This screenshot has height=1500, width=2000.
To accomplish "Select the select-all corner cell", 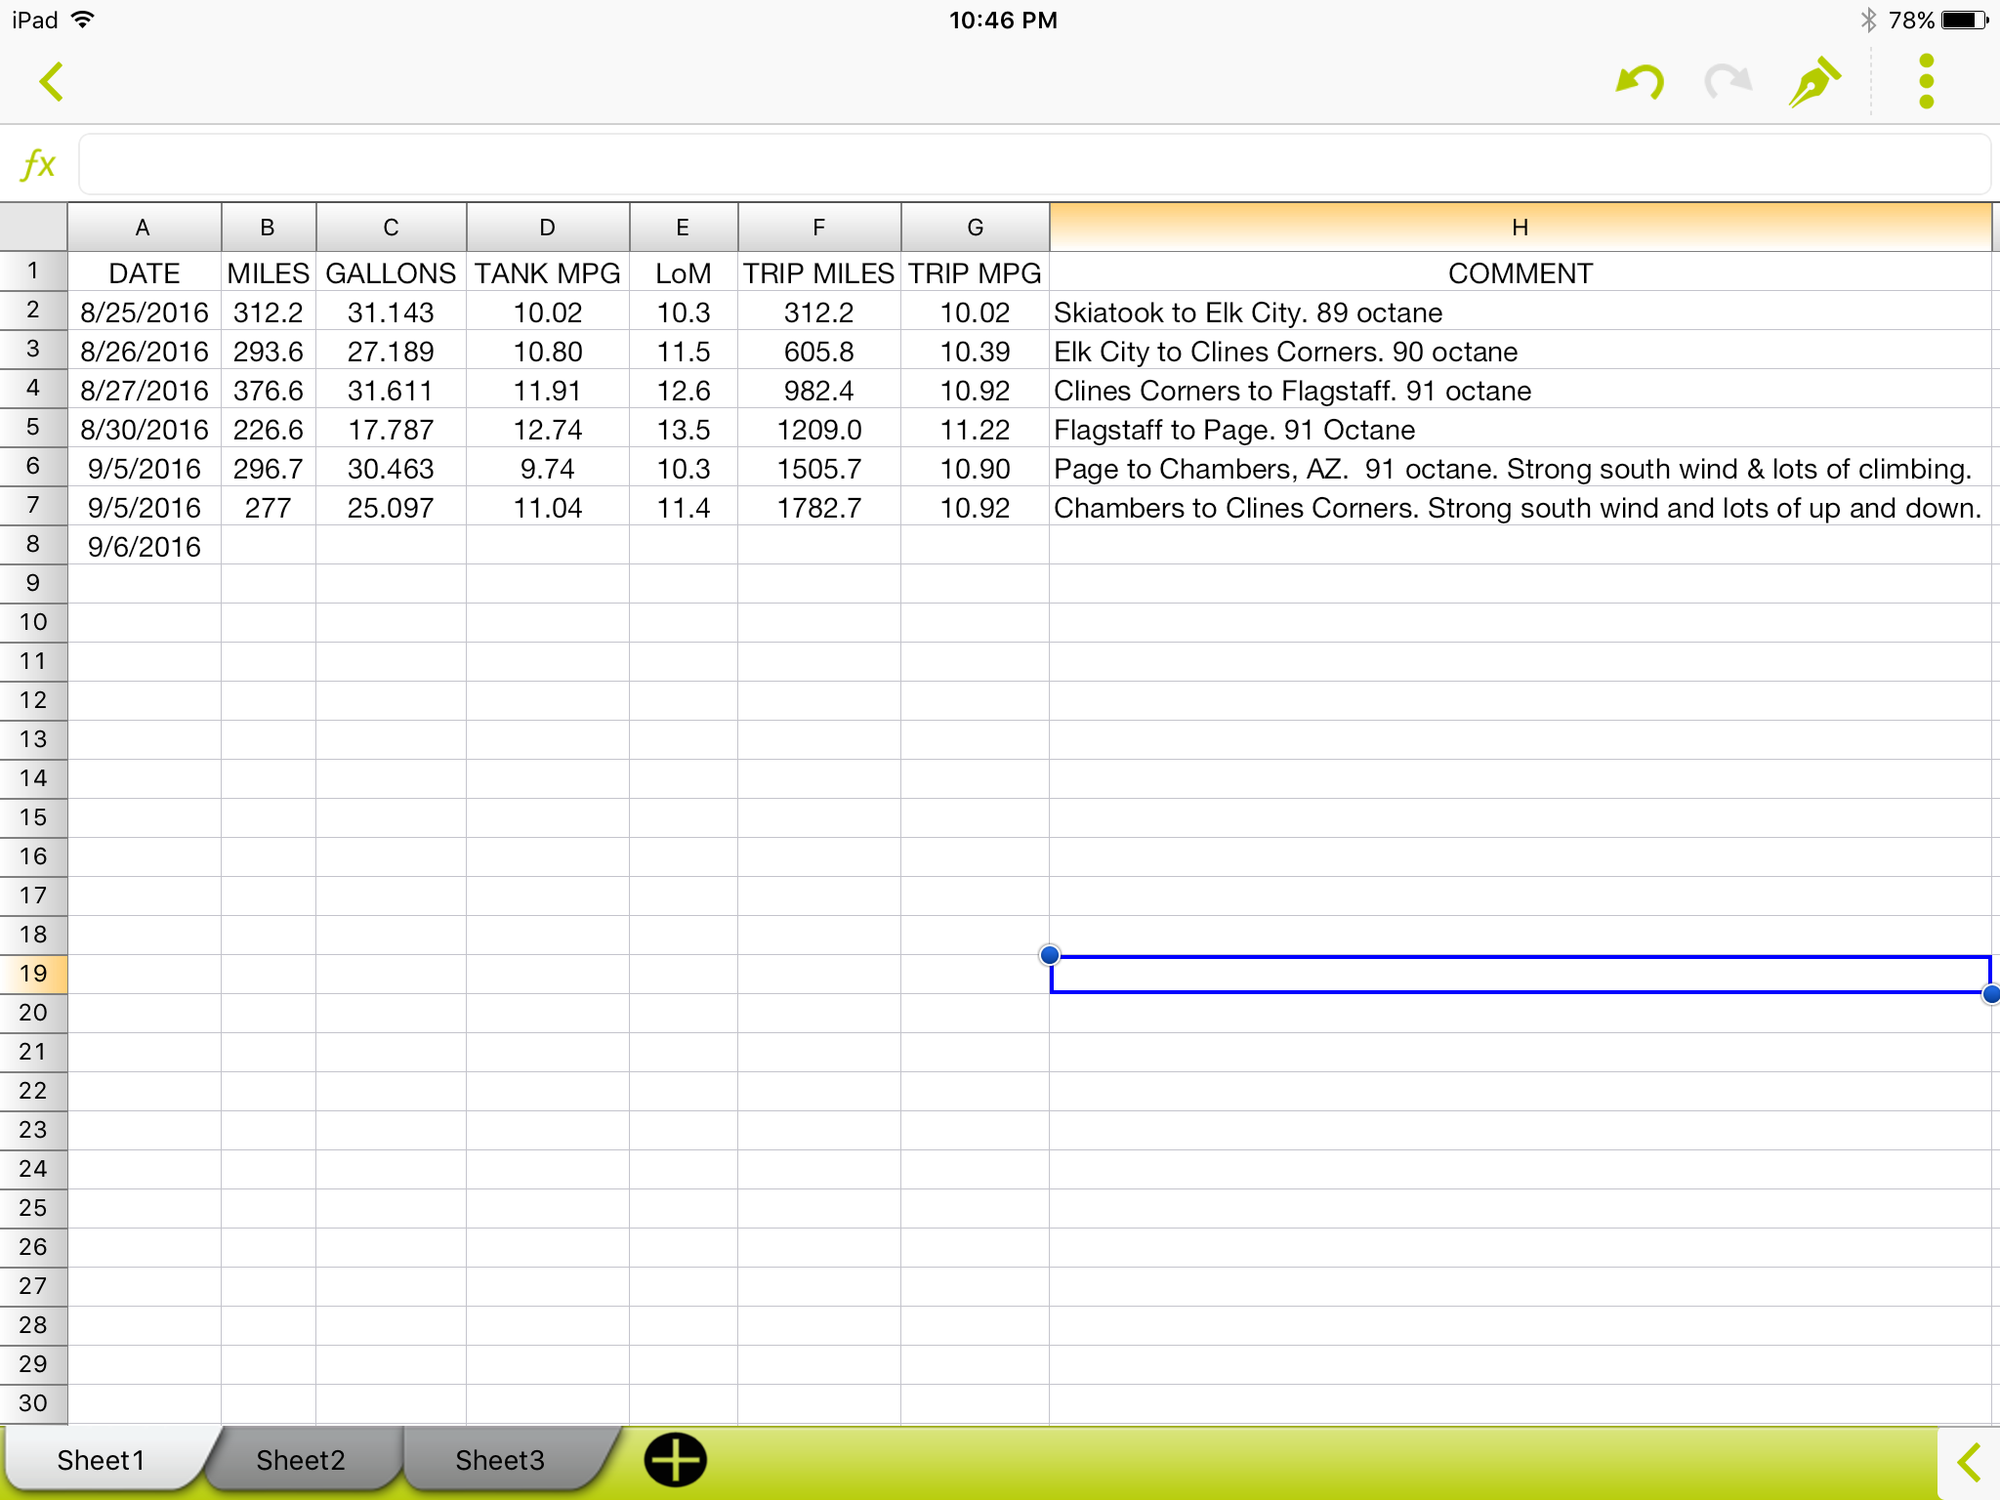I will pos(33,227).
